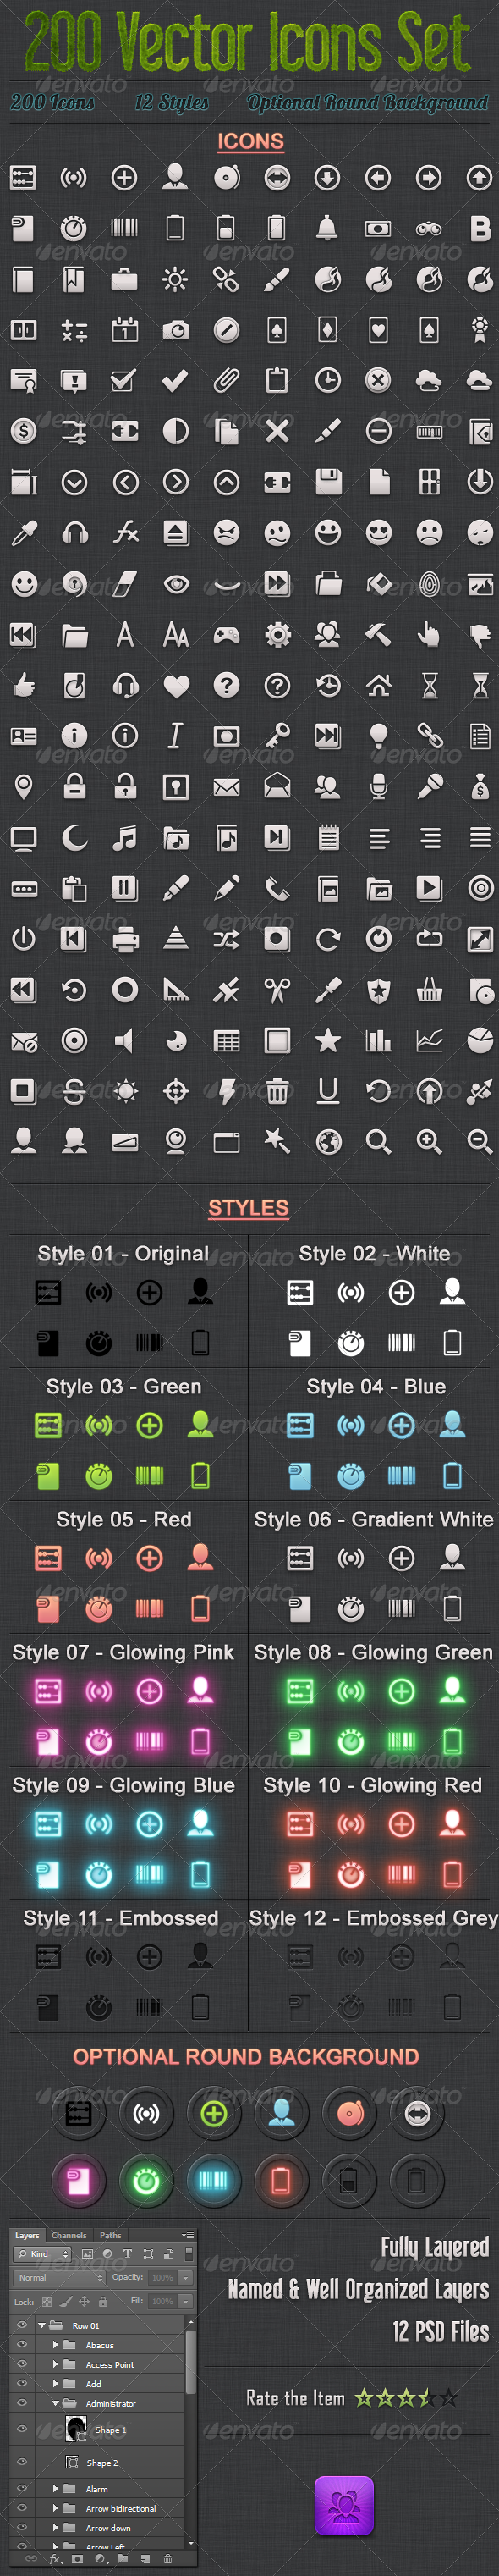Expand the Alarm folder
This screenshot has height=2576, width=499.
(55, 2489)
